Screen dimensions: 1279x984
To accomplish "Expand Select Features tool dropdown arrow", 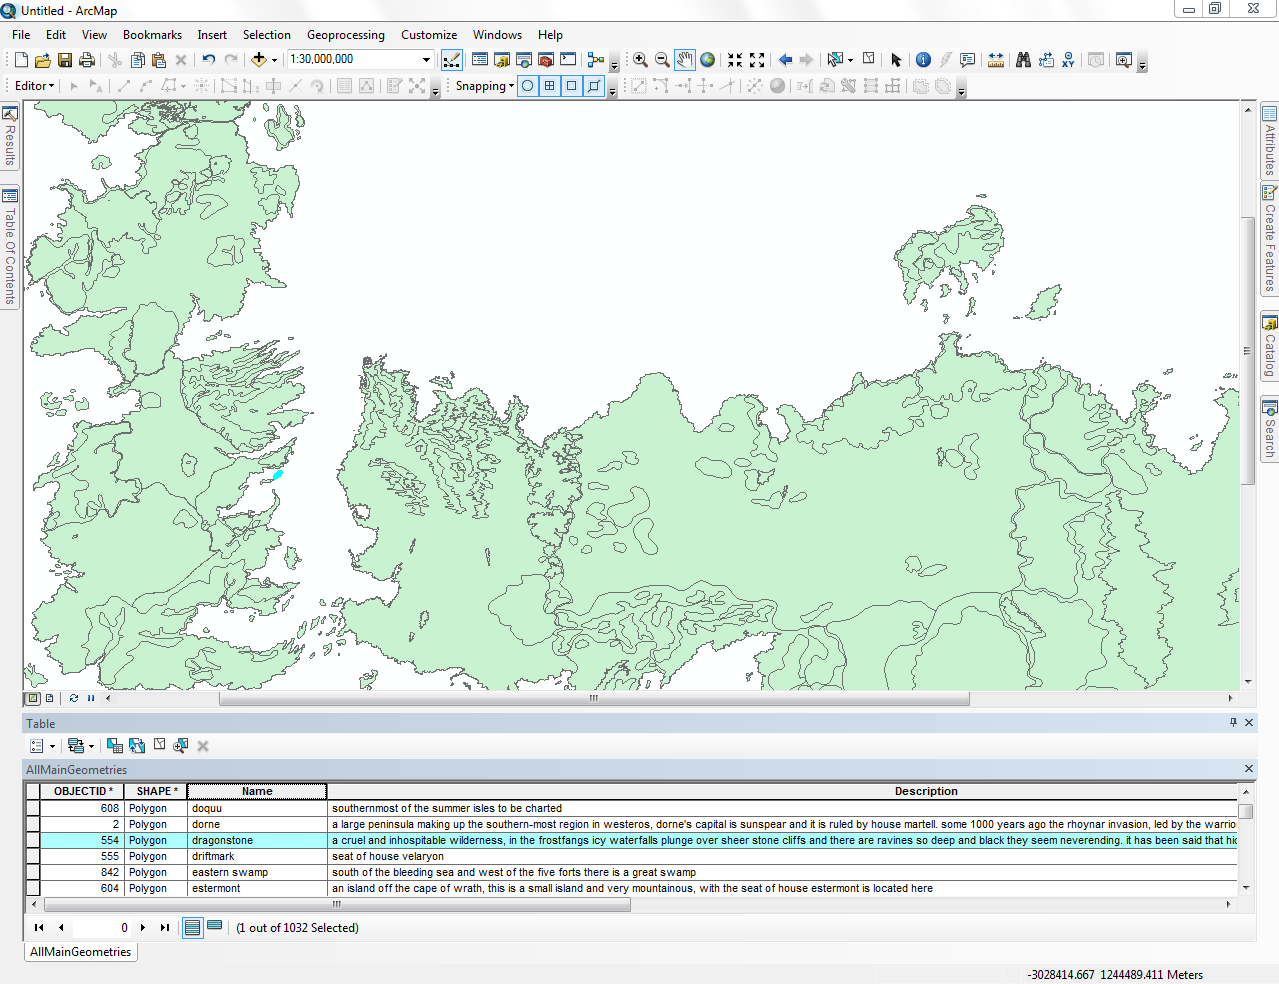I will tap(850, 60).
